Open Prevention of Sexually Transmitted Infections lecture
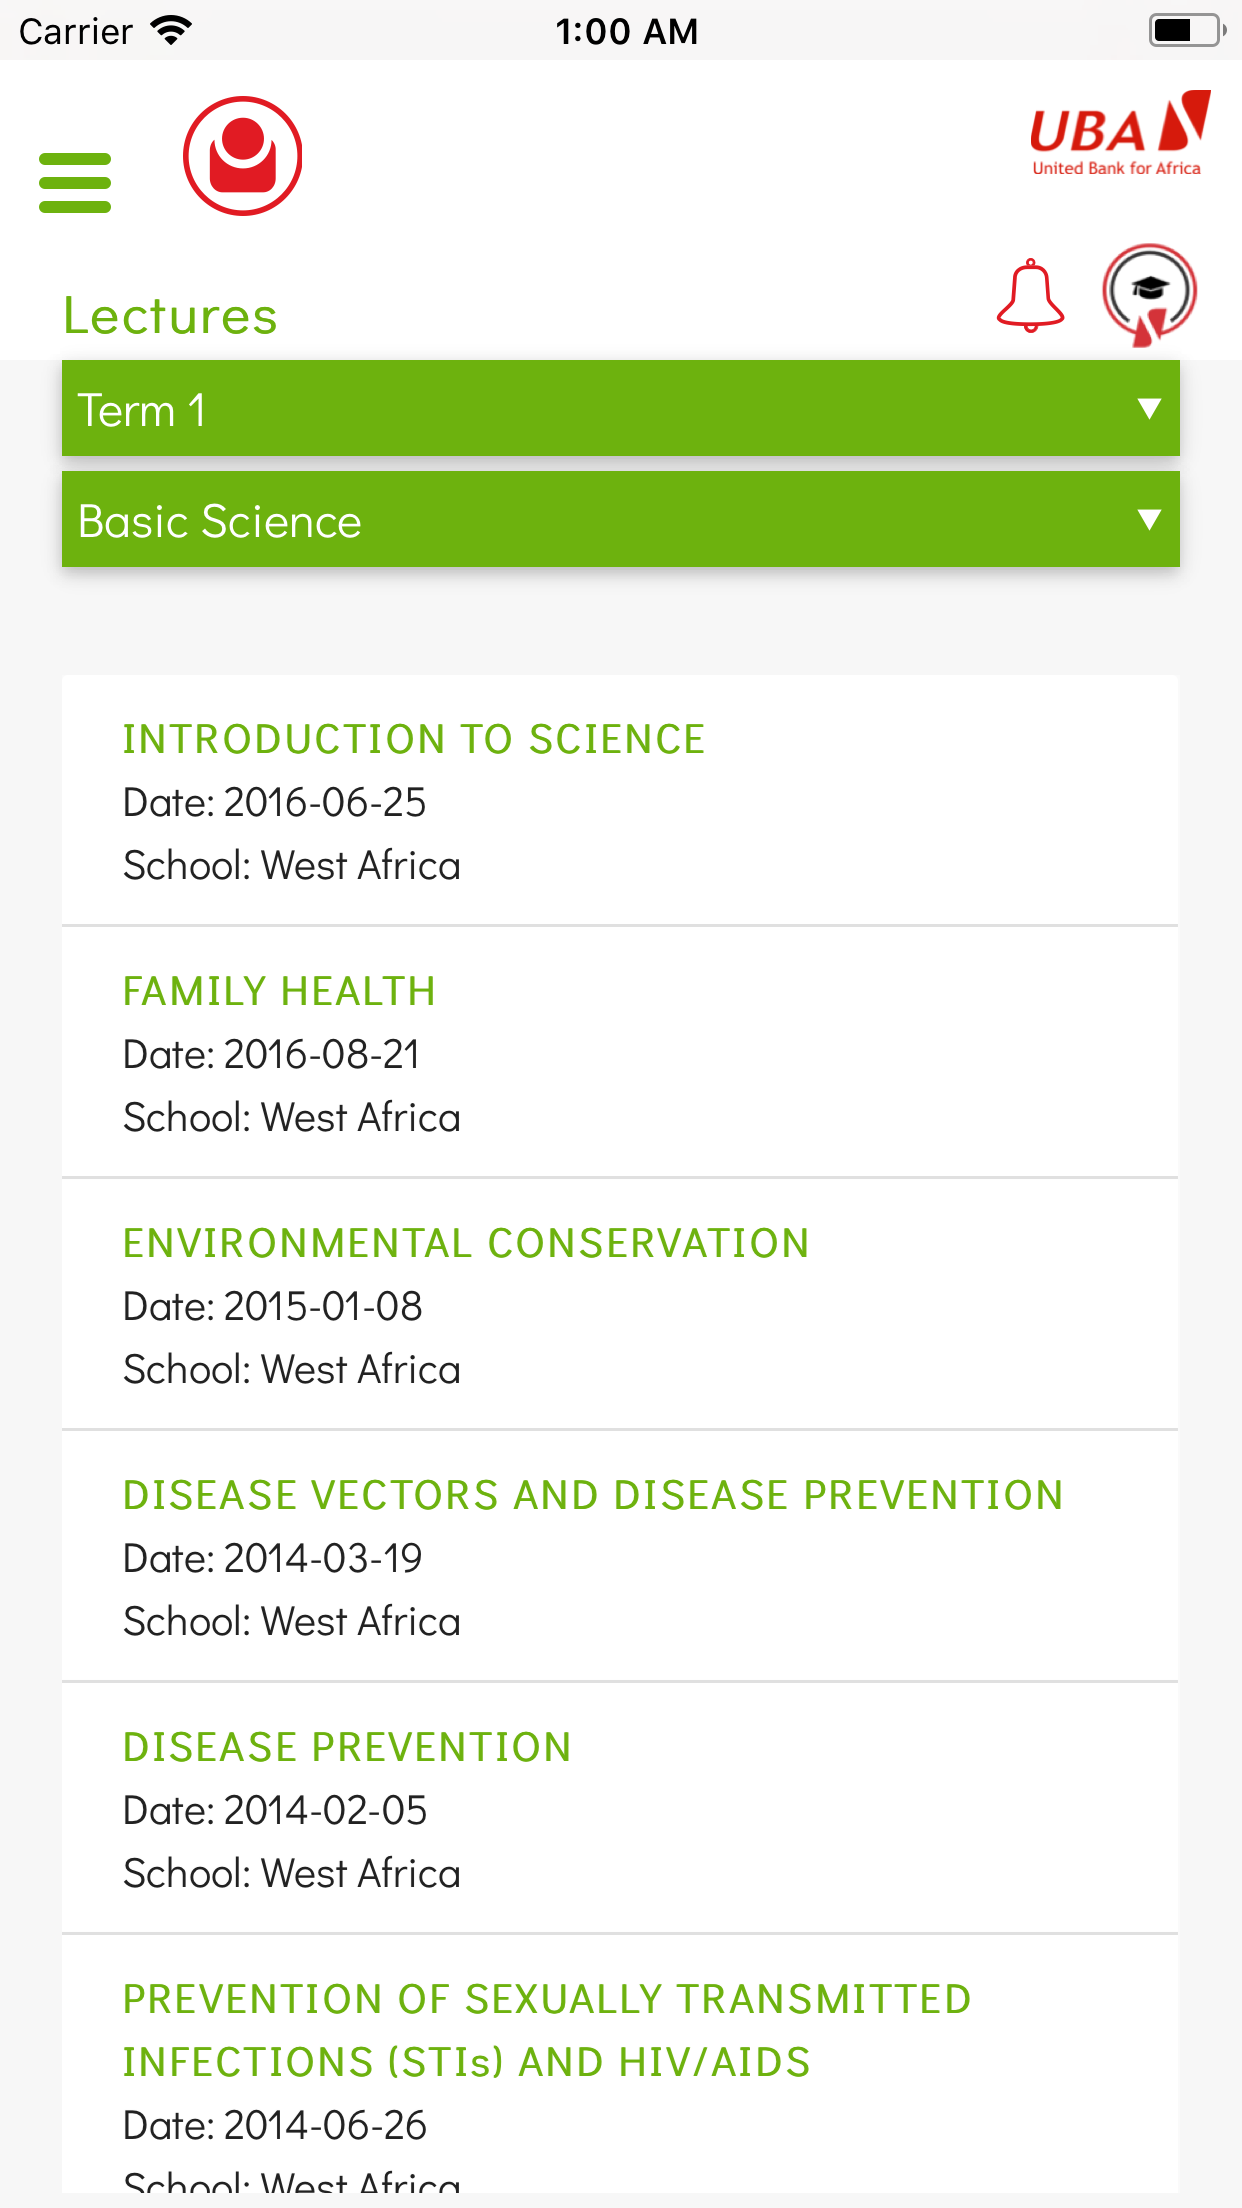This screenshot has width=1242, height=2208. (547, 2030)
